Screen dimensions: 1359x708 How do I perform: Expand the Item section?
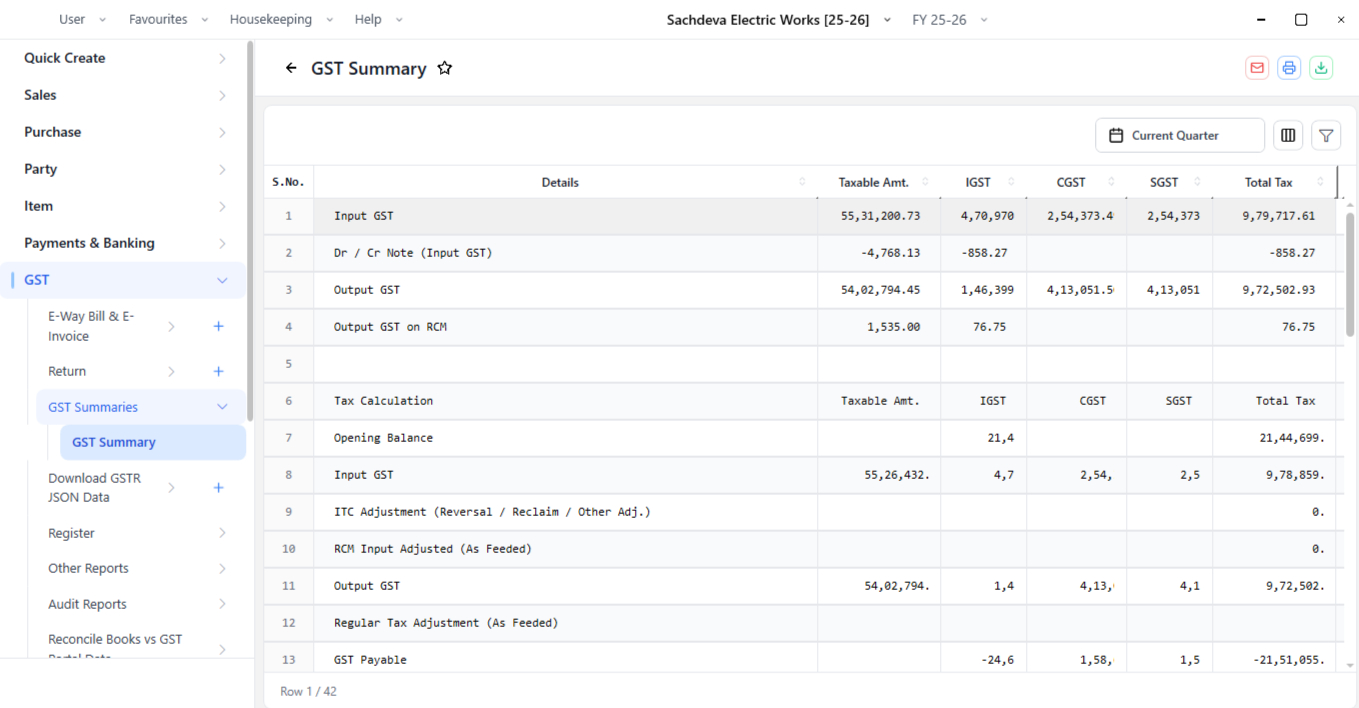125,206
